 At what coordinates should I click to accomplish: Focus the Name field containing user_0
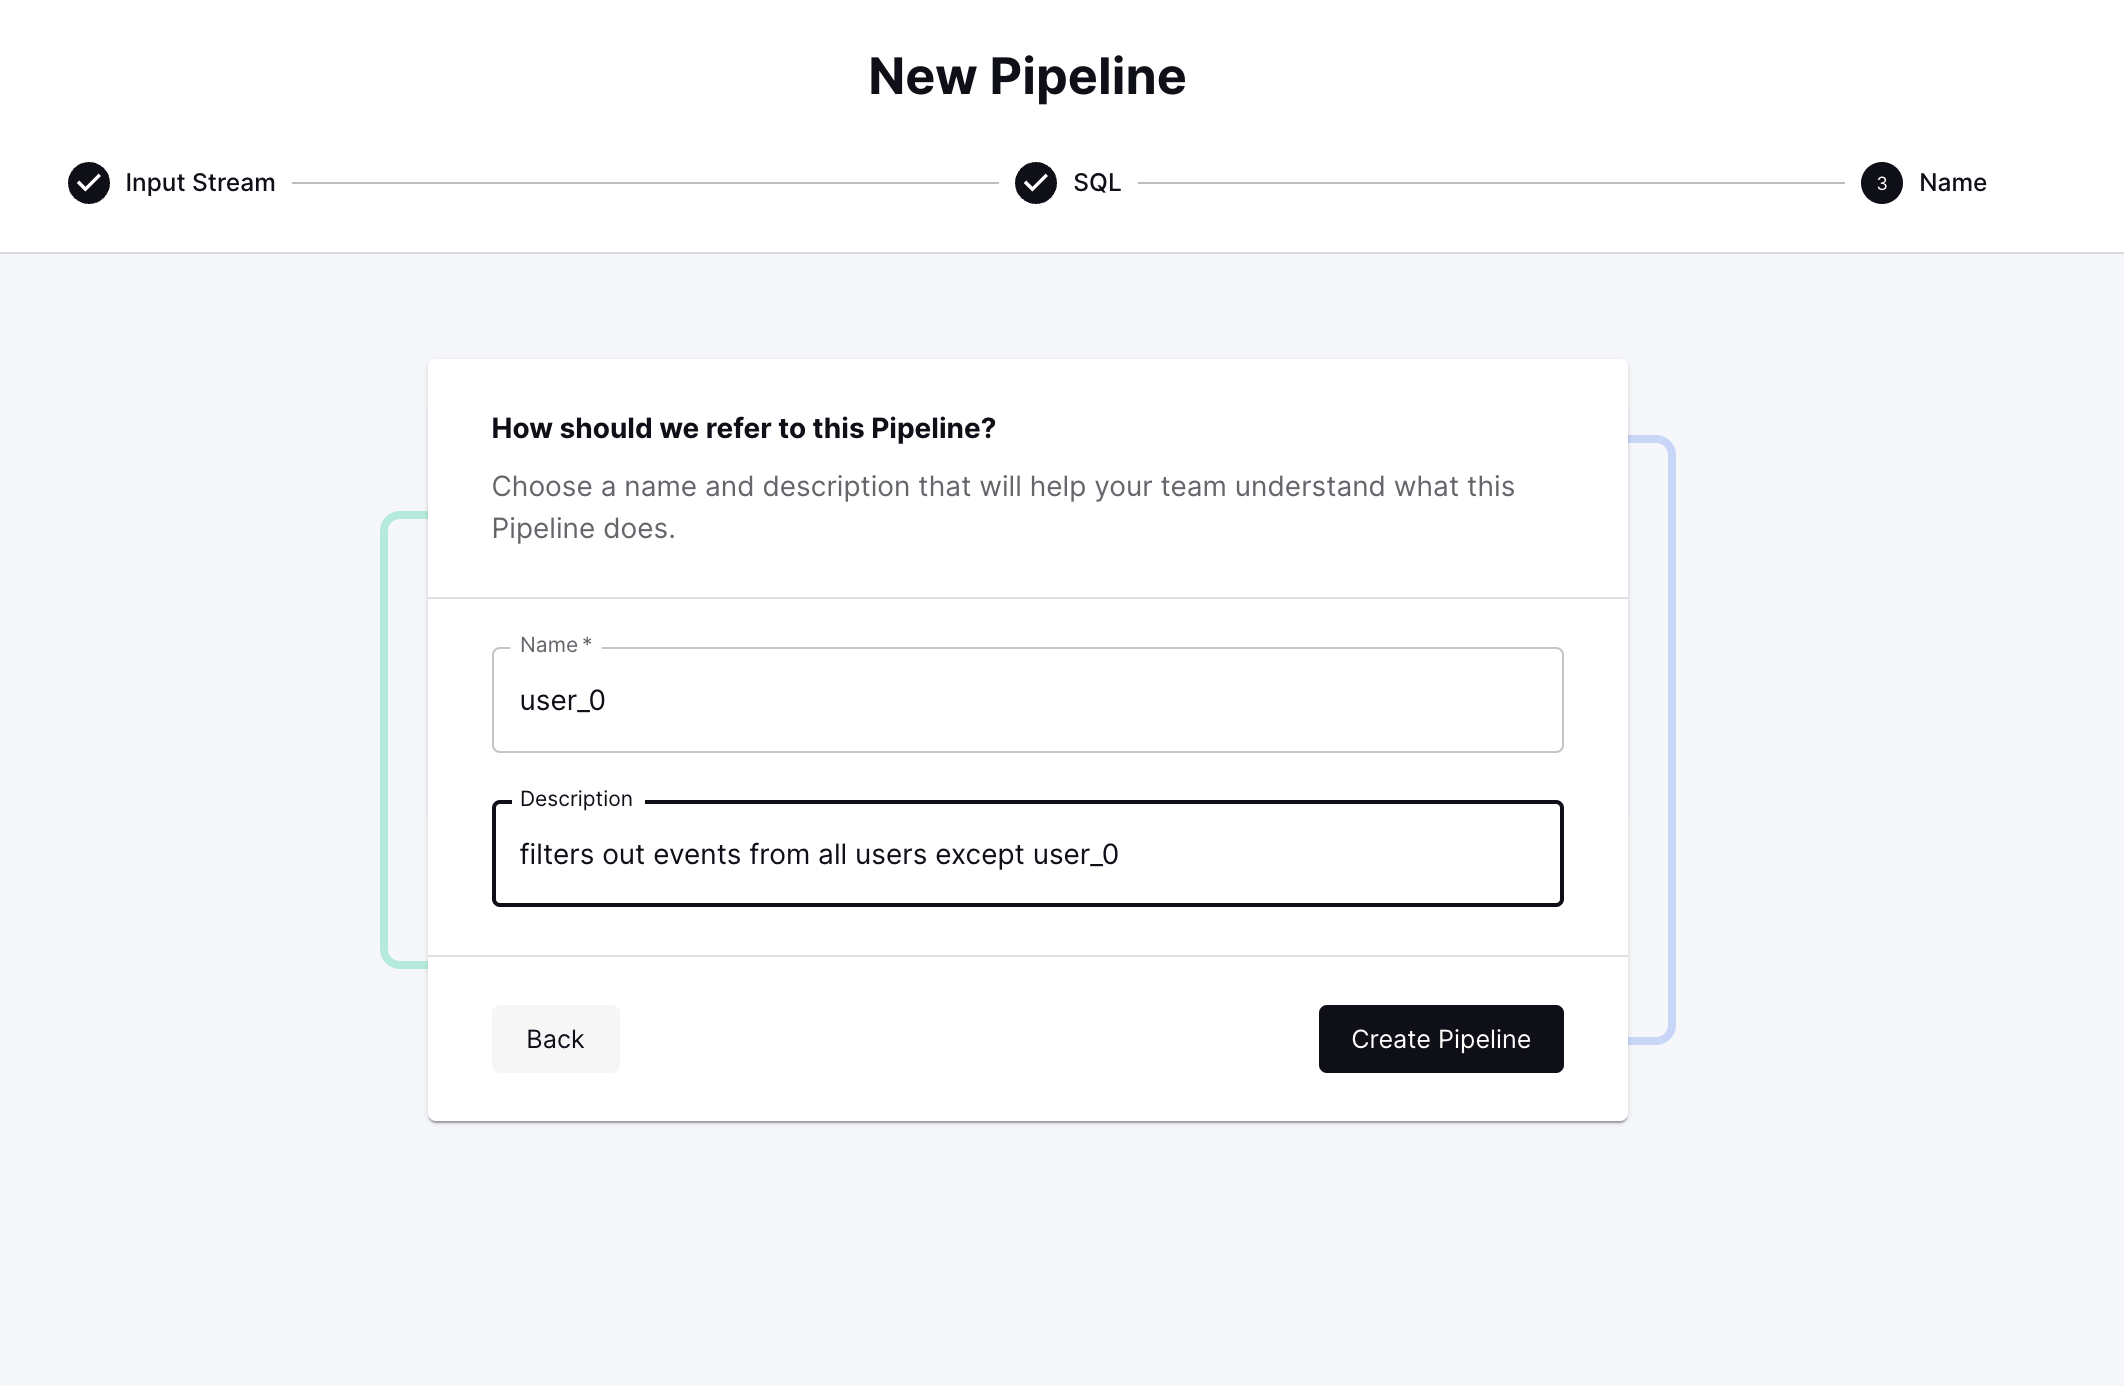pos(1027,700)
